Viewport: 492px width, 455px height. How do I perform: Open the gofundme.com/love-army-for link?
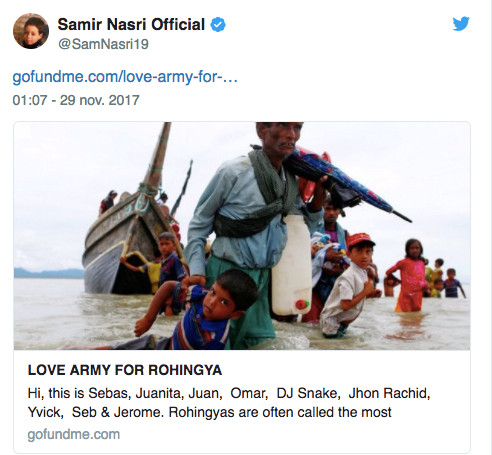(125, 77)
